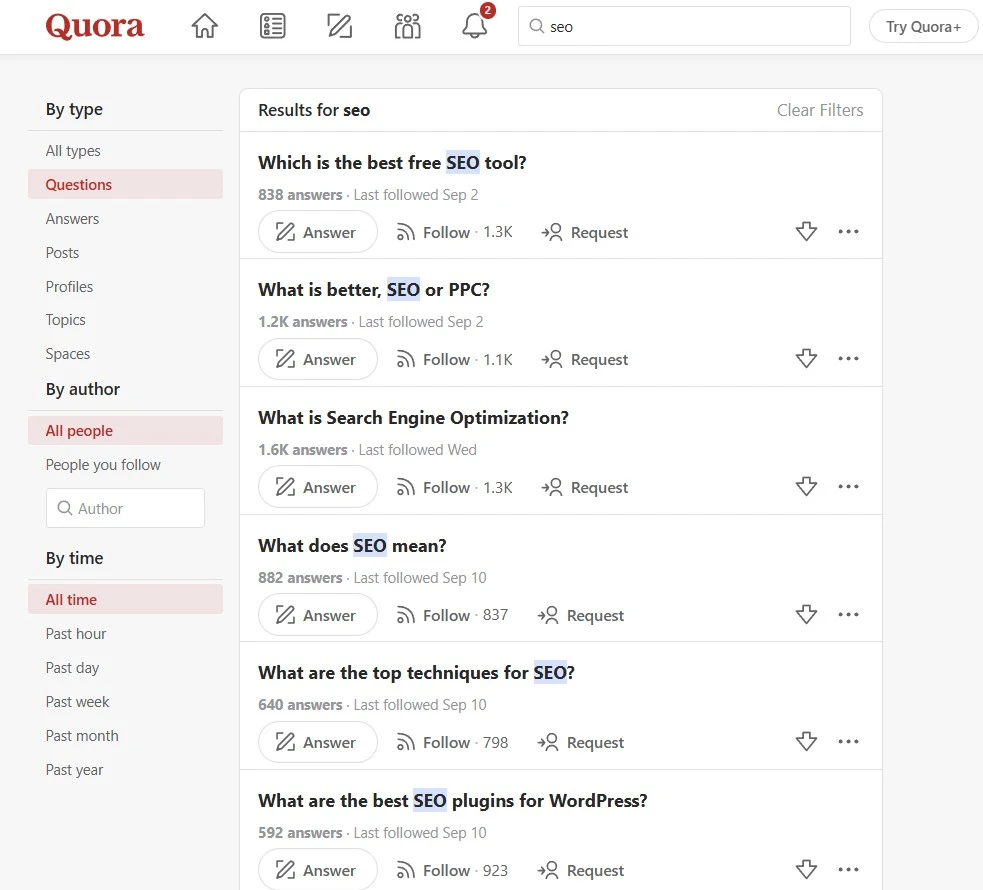Viewport: 983px width, 890px height.
Task: Open the question 'Which is the best free SEO tool?'
Action: tap(392, 162)
